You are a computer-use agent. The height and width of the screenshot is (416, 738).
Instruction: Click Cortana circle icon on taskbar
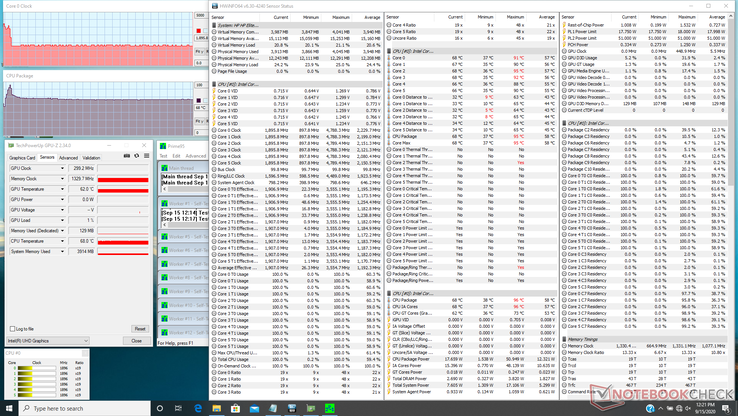click(x=160, y=408)
